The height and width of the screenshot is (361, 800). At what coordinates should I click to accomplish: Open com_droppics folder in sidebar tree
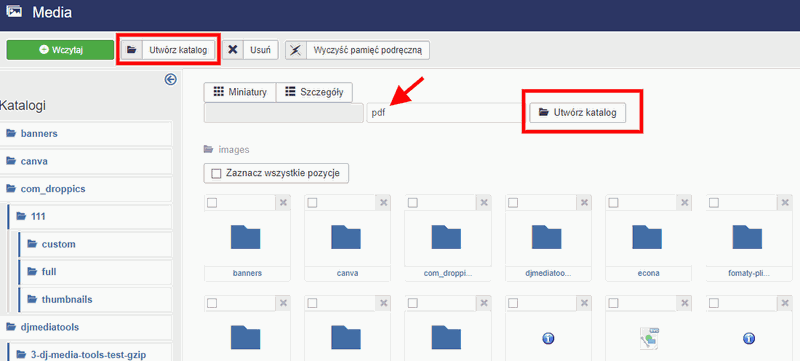tap(86, 189)
